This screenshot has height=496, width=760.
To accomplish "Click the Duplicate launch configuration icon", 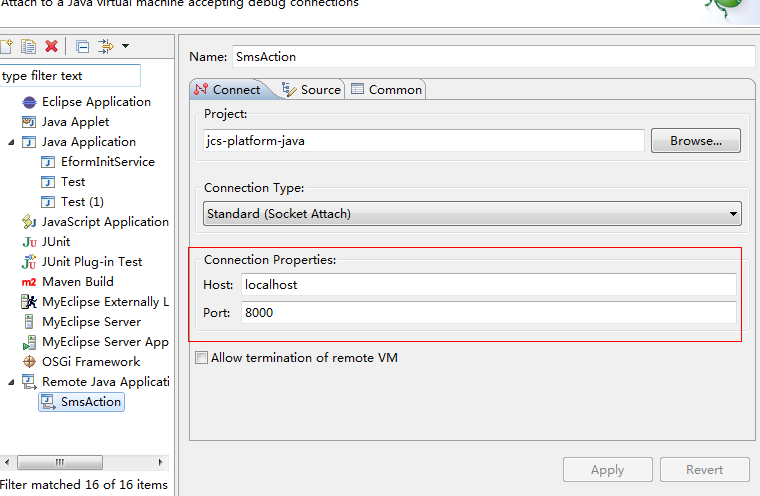I will (x=29, y=47).
